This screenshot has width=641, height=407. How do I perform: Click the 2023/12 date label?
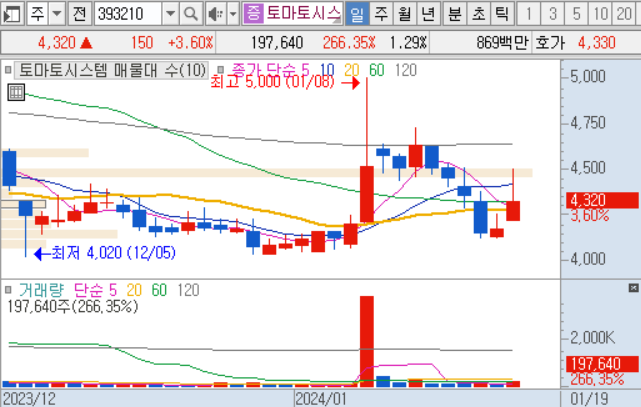(x=29, y=399)
